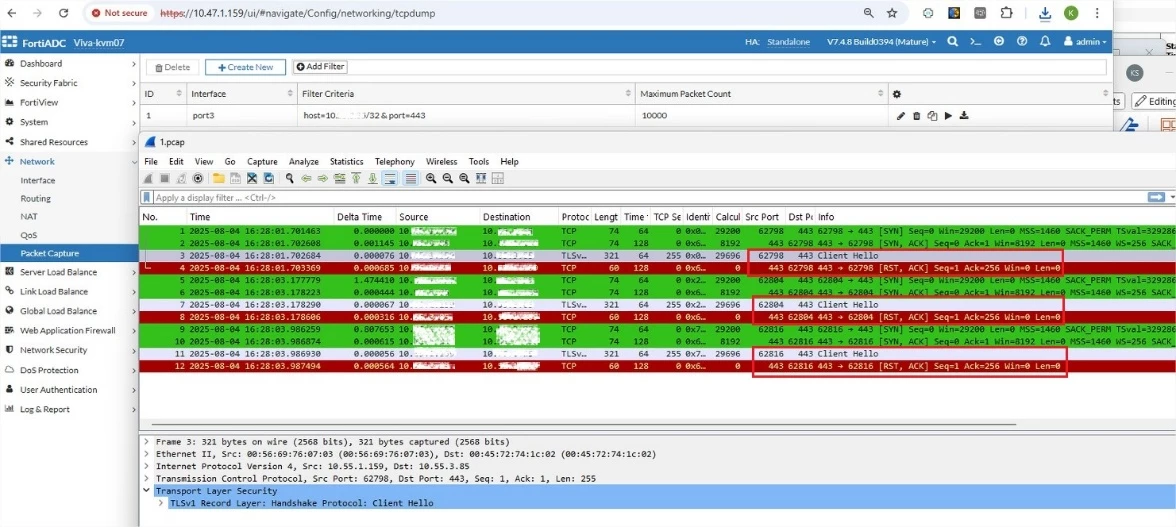Reset Wireshark text to normal size
Screen dimensions: 1176x527
click(464, 178)
